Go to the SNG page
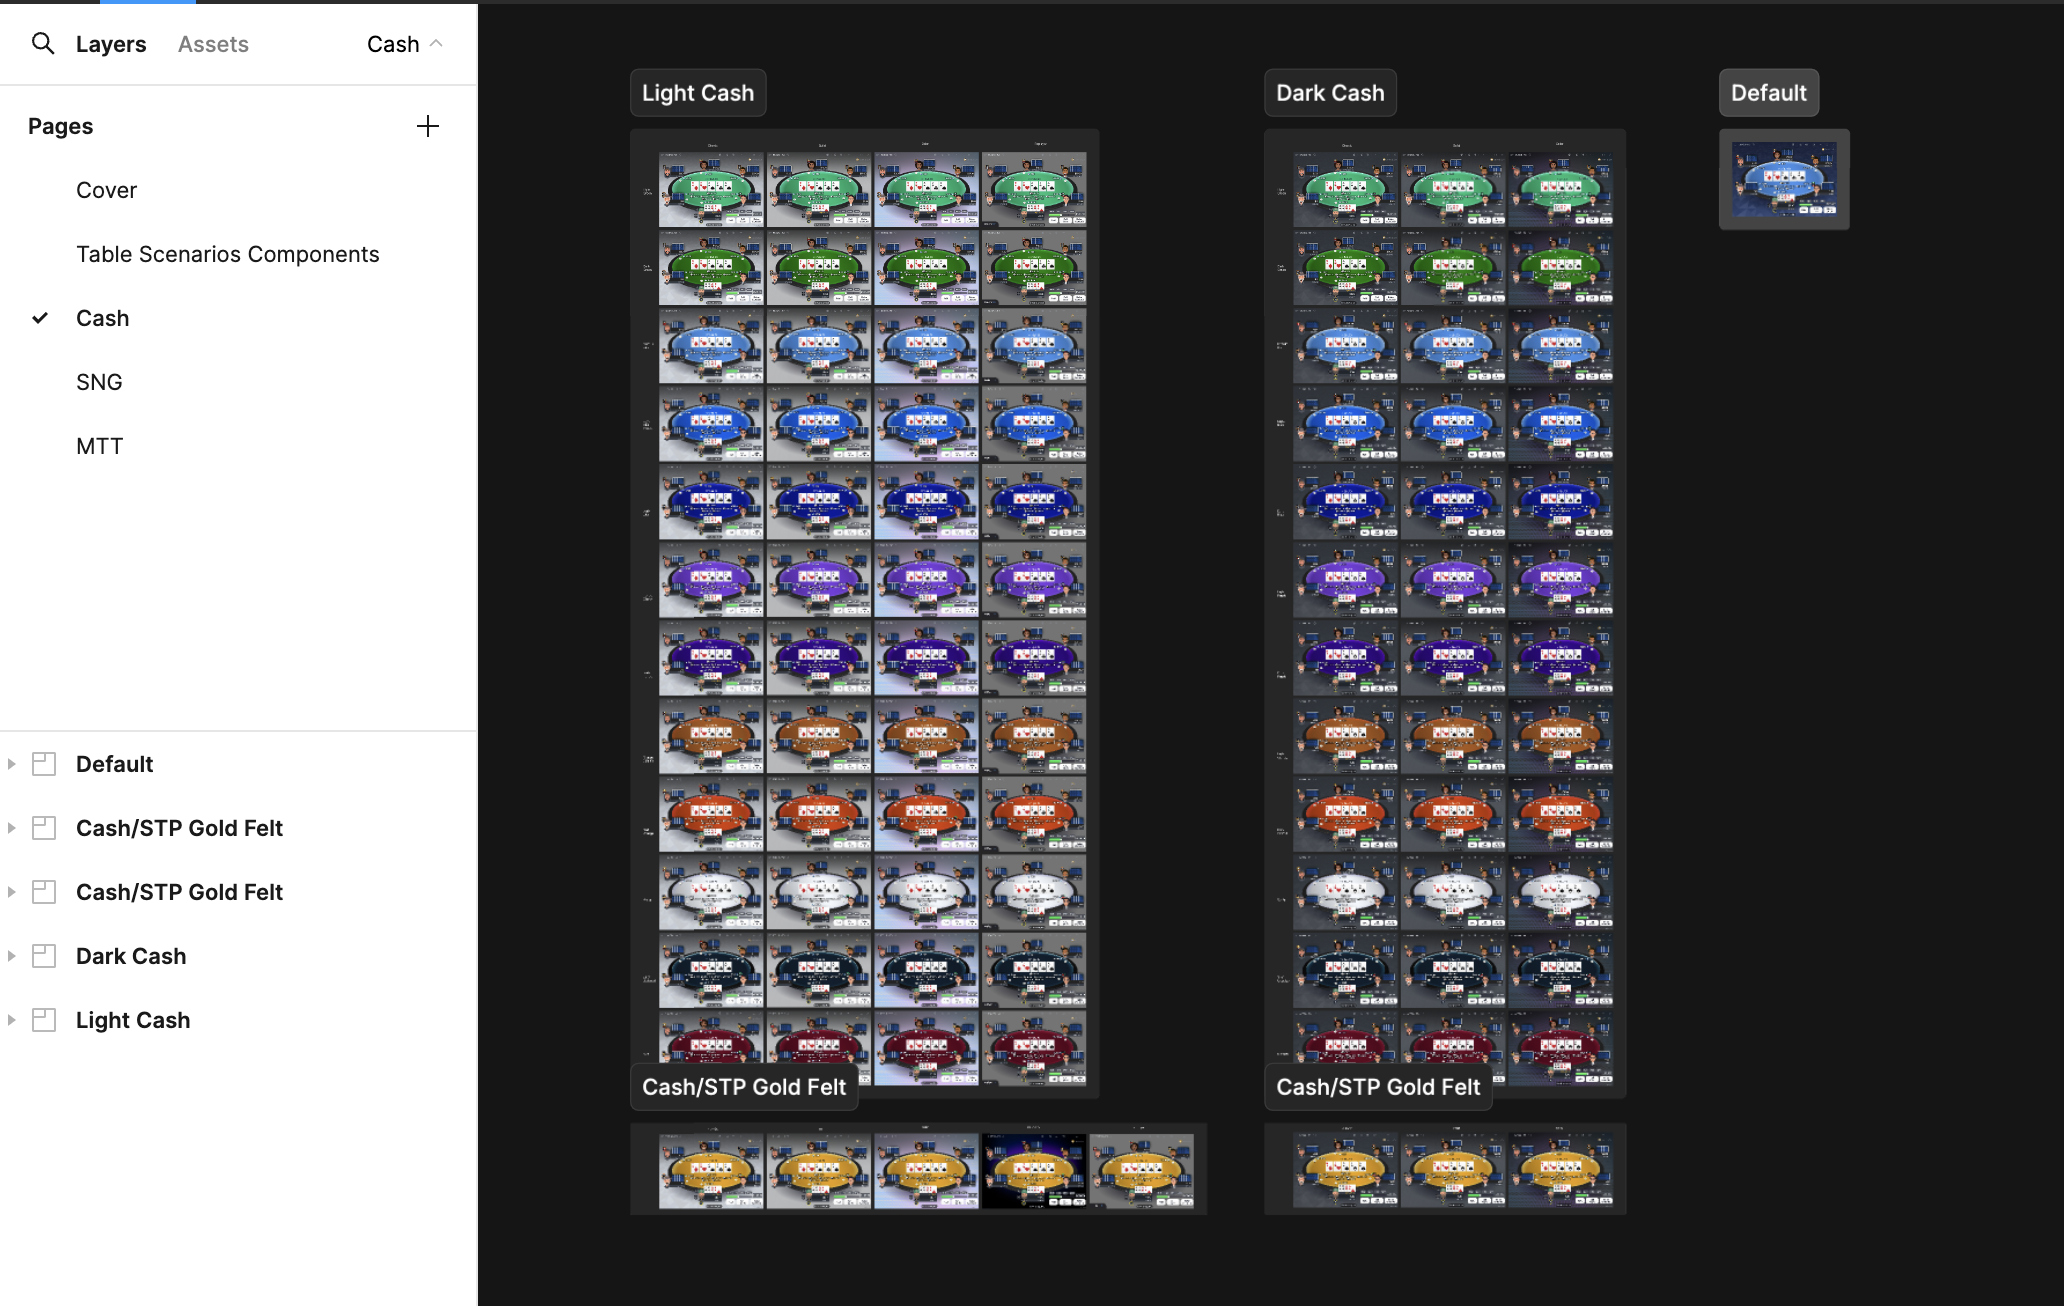2064x1306 pixels. 99,382
